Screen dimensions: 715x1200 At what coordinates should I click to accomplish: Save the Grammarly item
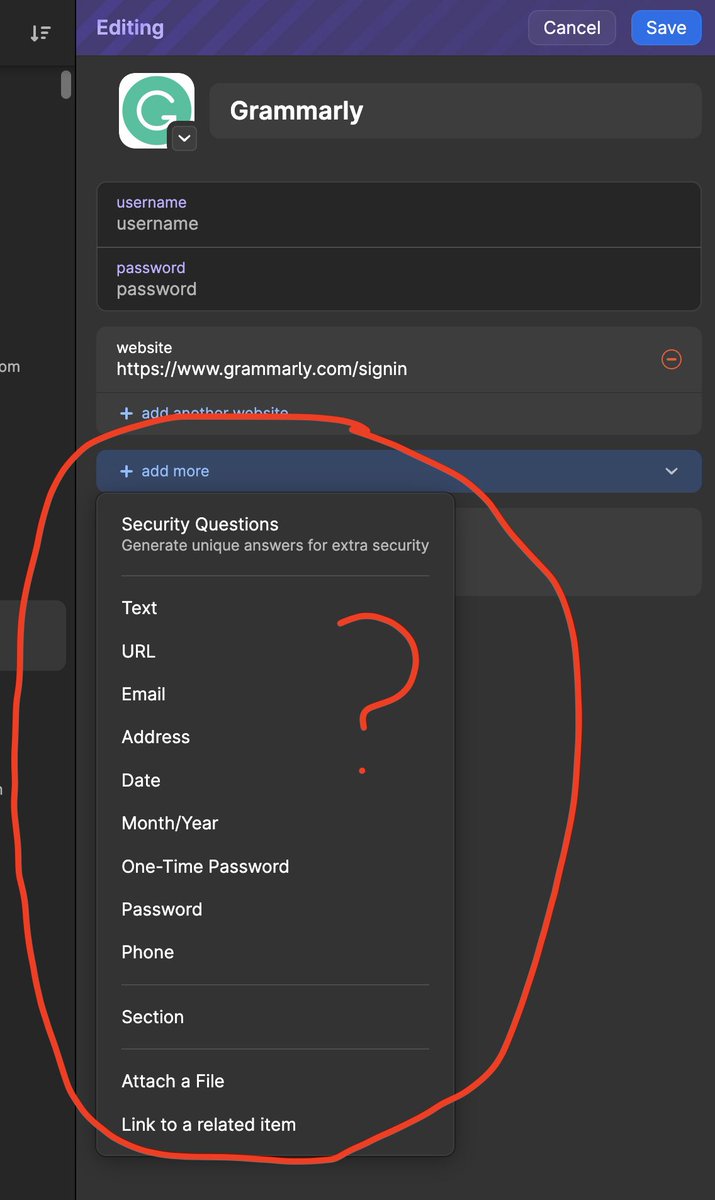pos(666,28)
